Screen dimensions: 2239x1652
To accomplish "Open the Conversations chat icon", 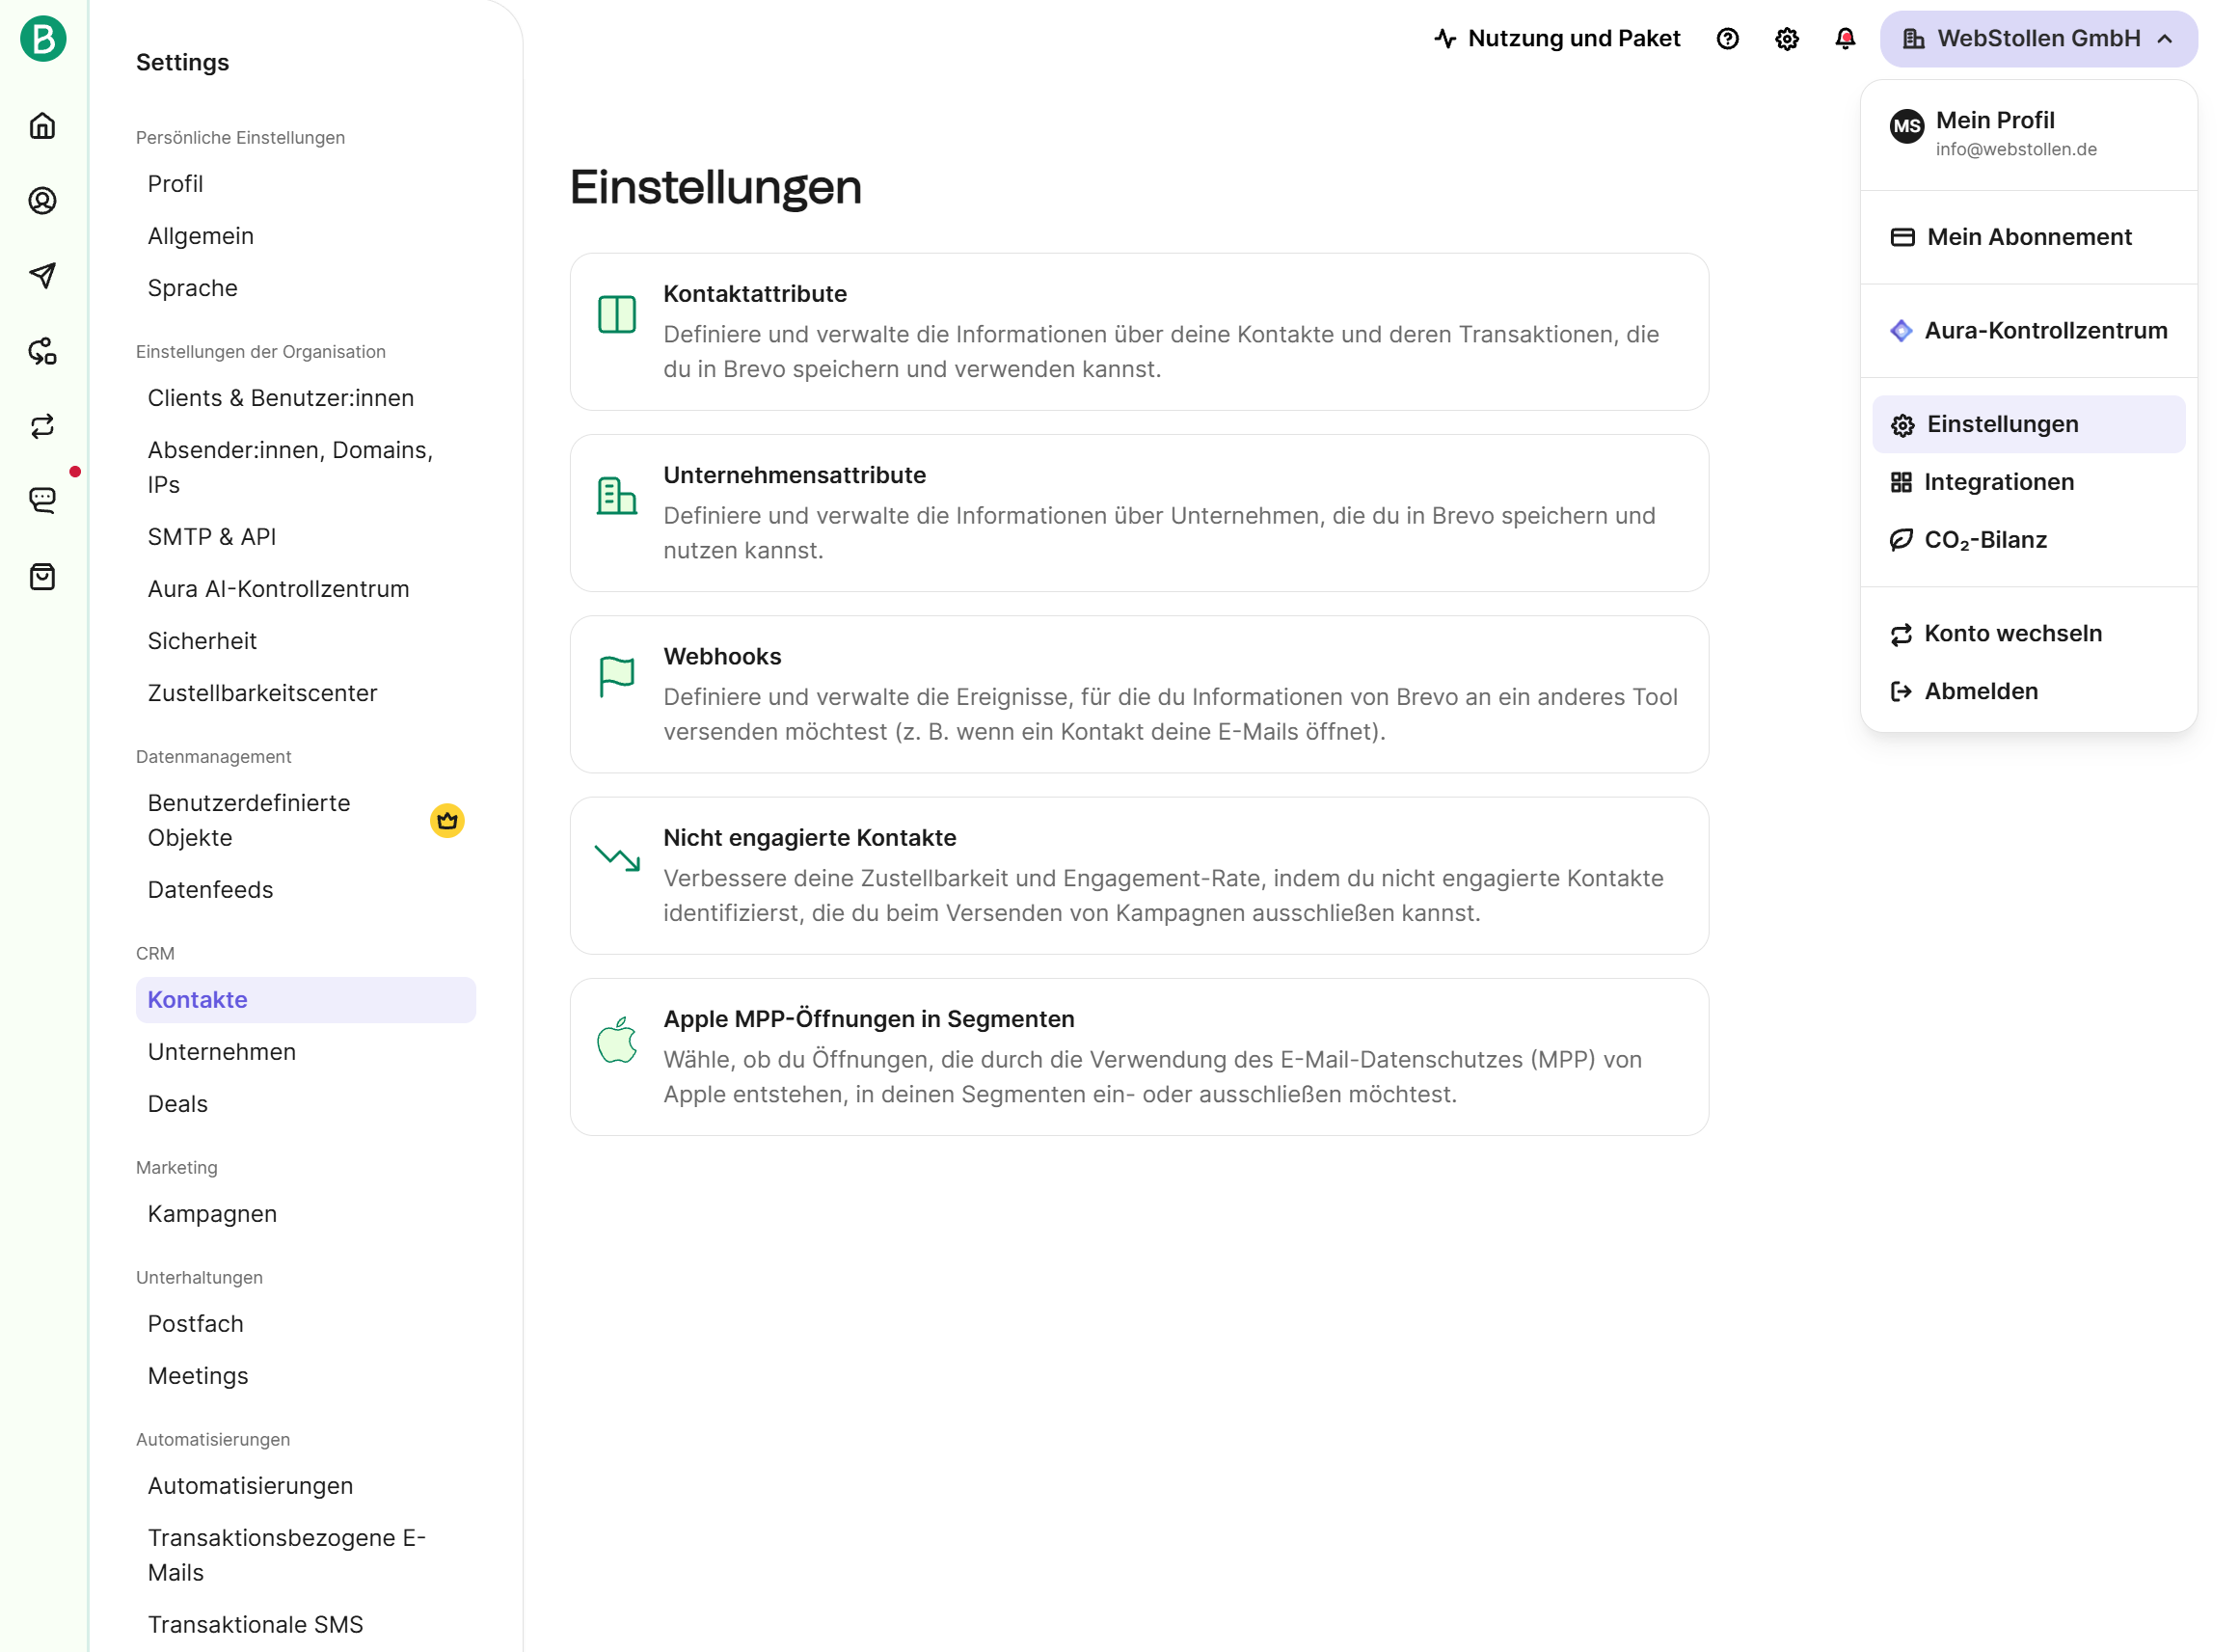I will [42, 500].
